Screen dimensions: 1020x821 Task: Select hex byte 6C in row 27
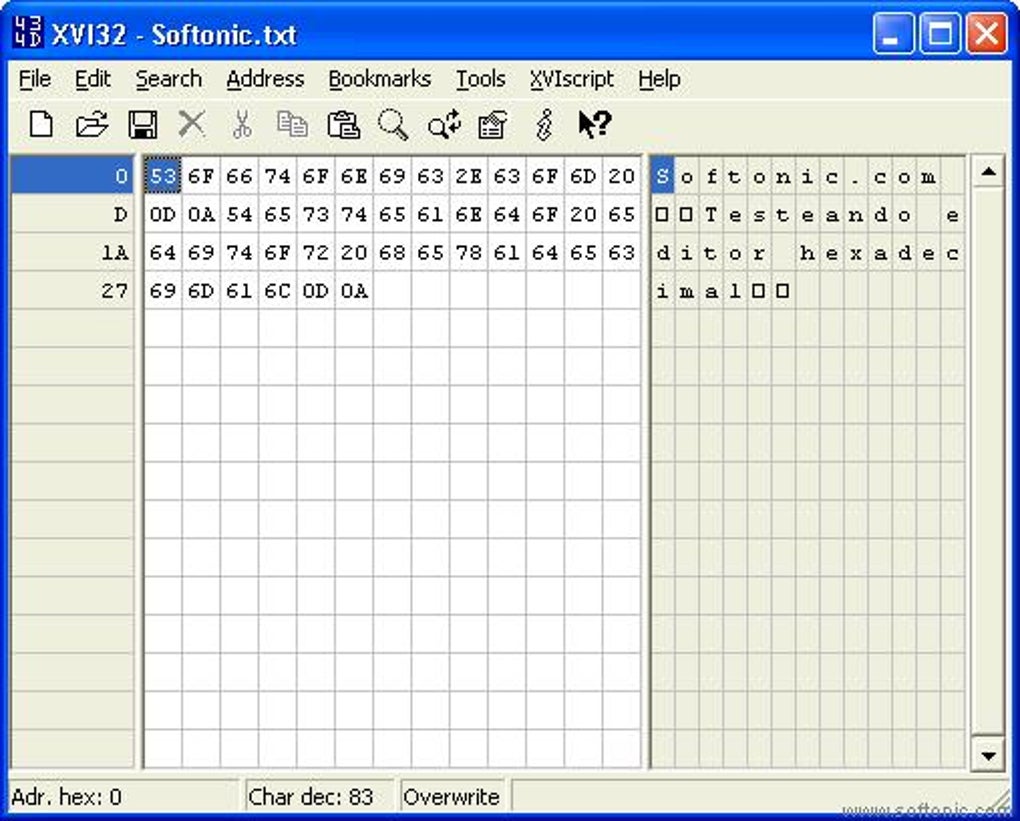tap(277, 291)
